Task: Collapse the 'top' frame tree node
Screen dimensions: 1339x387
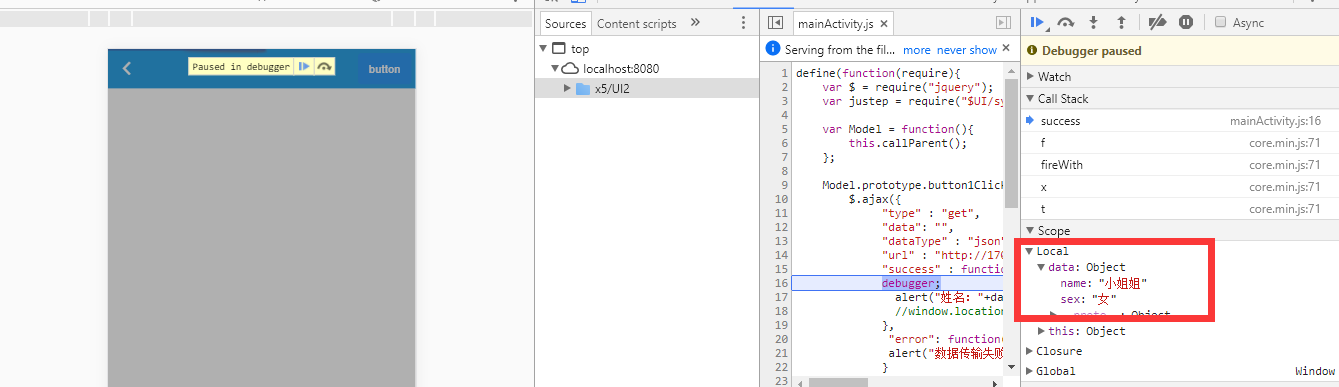Action: click(543, 48)
